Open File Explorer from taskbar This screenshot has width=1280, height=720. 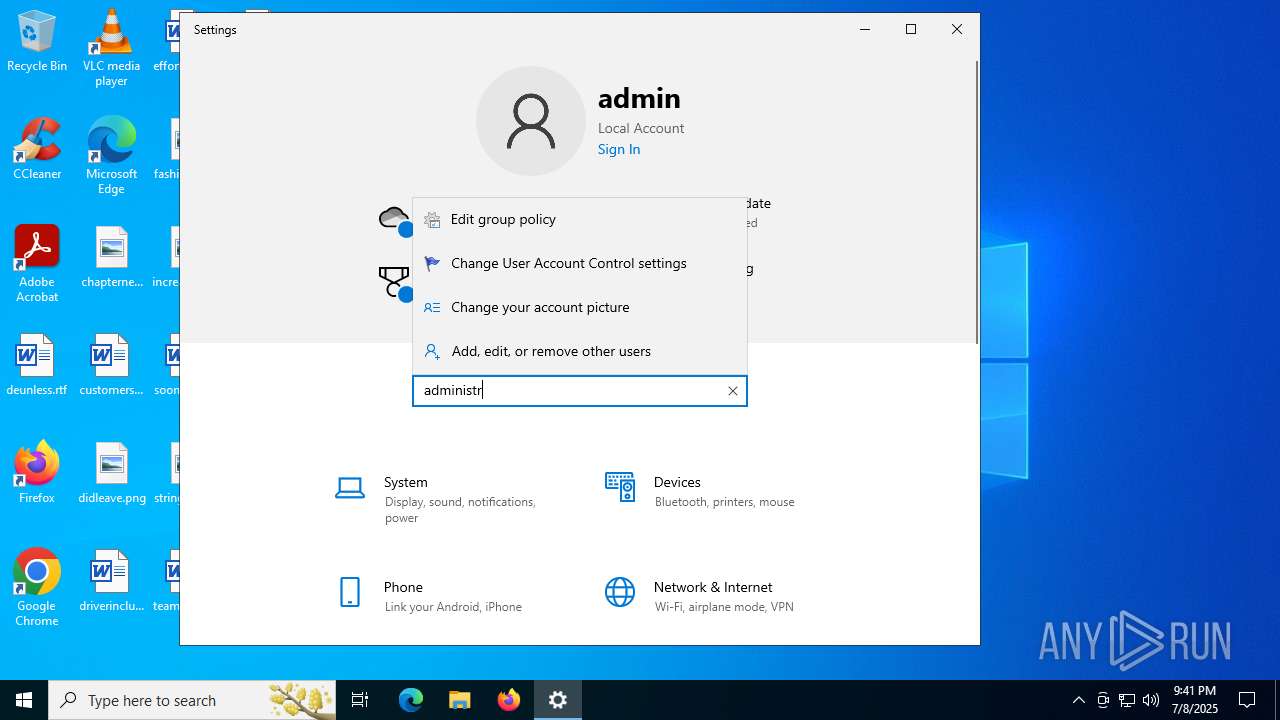tap(460, 700)
